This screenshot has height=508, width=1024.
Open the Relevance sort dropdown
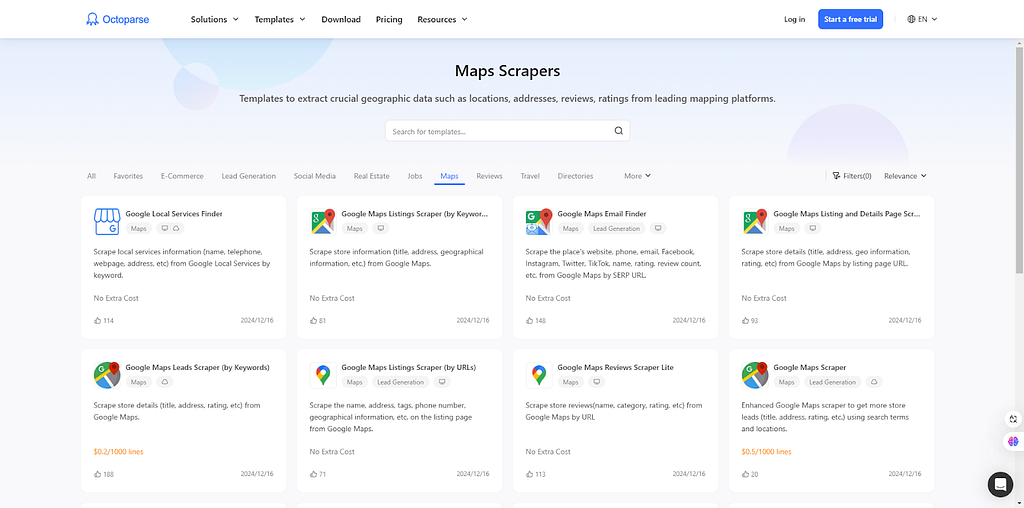[905, 176]
